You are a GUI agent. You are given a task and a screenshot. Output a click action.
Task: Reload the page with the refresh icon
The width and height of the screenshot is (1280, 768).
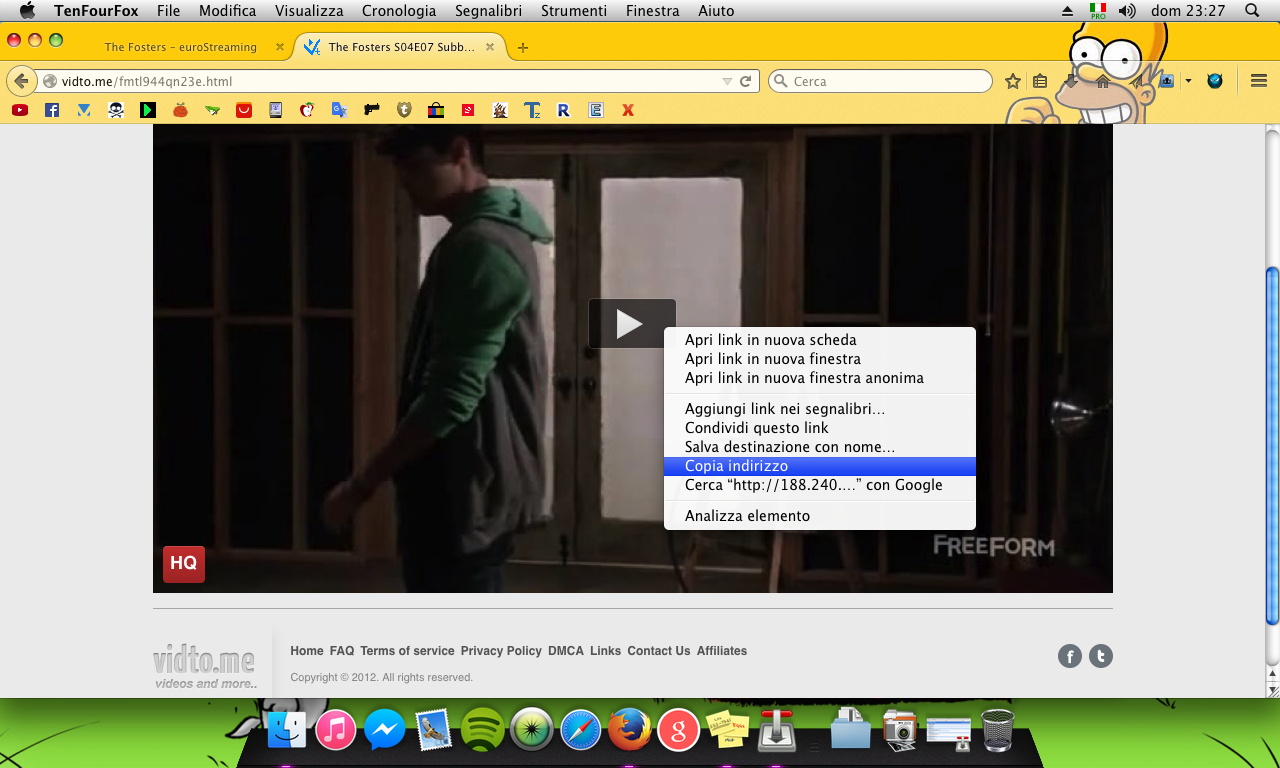click(x=745, y=81)
